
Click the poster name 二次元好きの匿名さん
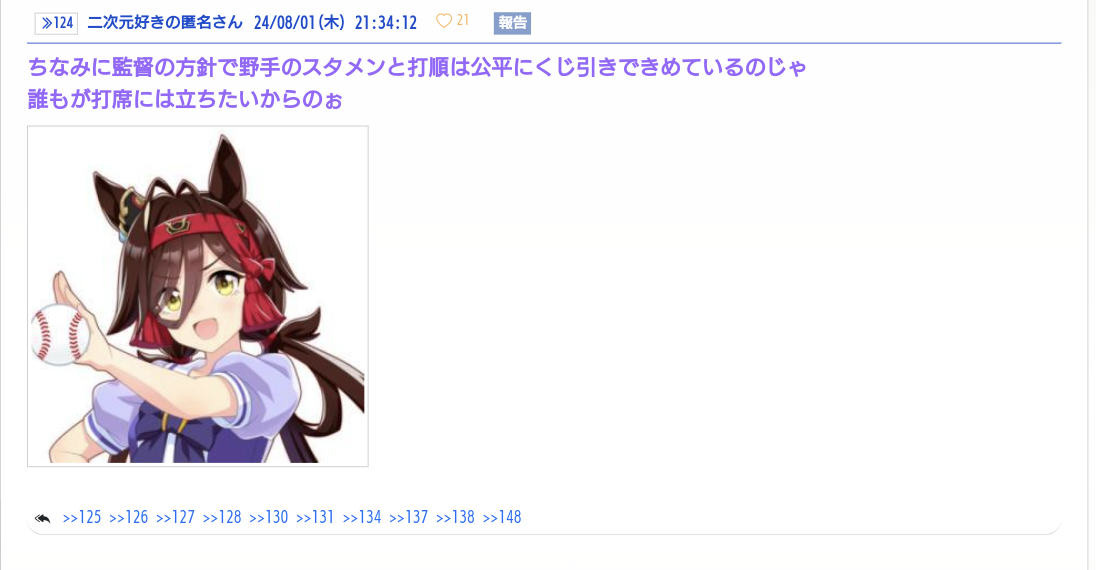[165, 22]
